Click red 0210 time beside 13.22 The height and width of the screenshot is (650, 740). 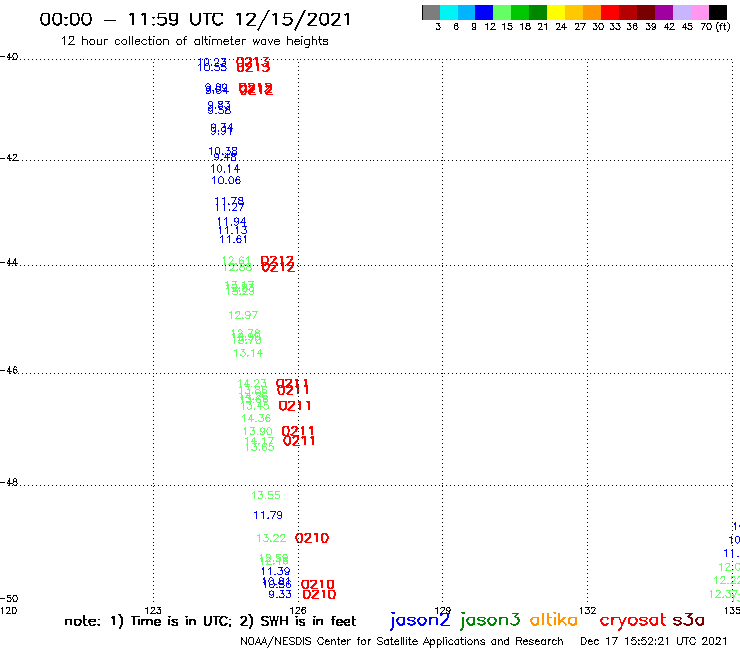[x=312, y=538]
